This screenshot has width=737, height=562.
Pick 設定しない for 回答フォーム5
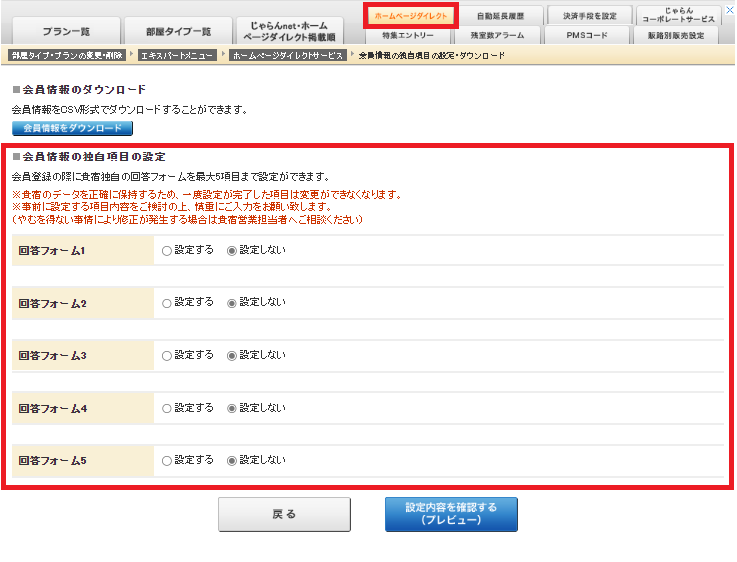point(232,460)
